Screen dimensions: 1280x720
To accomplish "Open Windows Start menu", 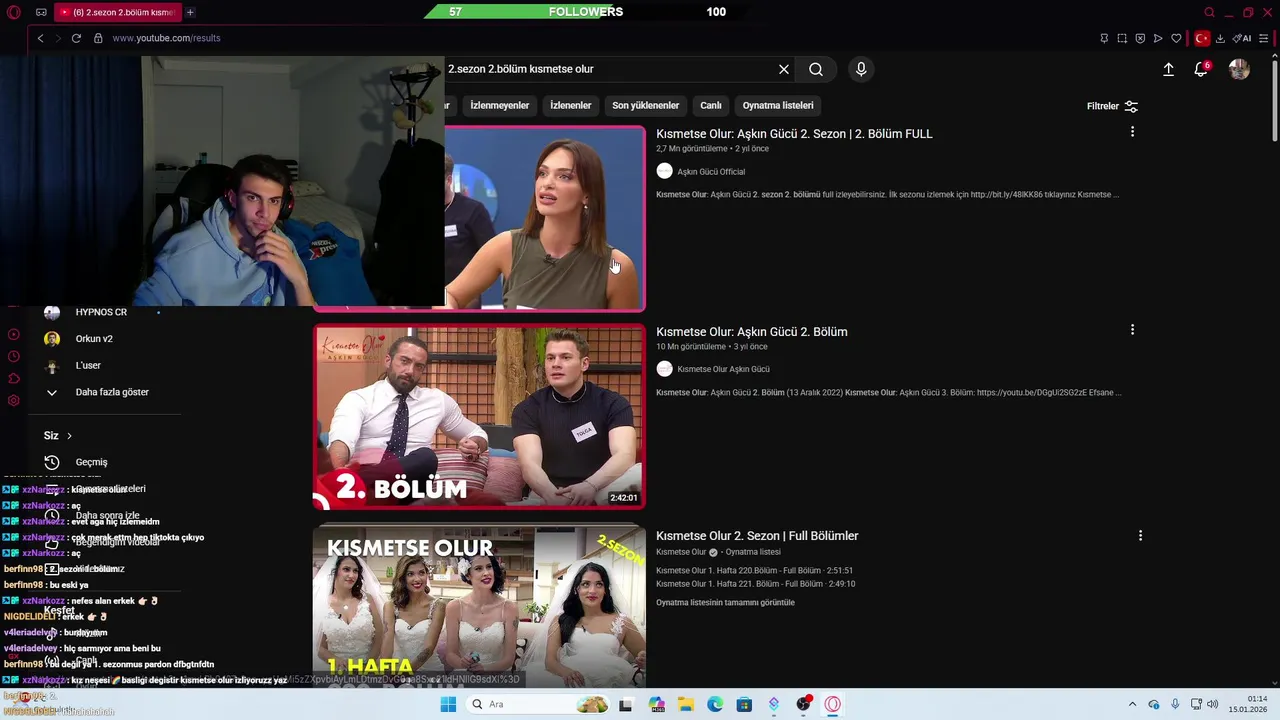I will point(448,704).
